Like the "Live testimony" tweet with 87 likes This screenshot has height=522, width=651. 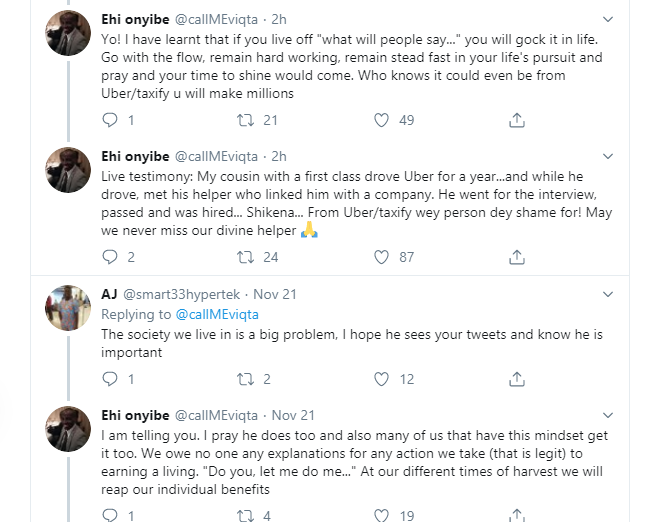[x=380, y=257]
